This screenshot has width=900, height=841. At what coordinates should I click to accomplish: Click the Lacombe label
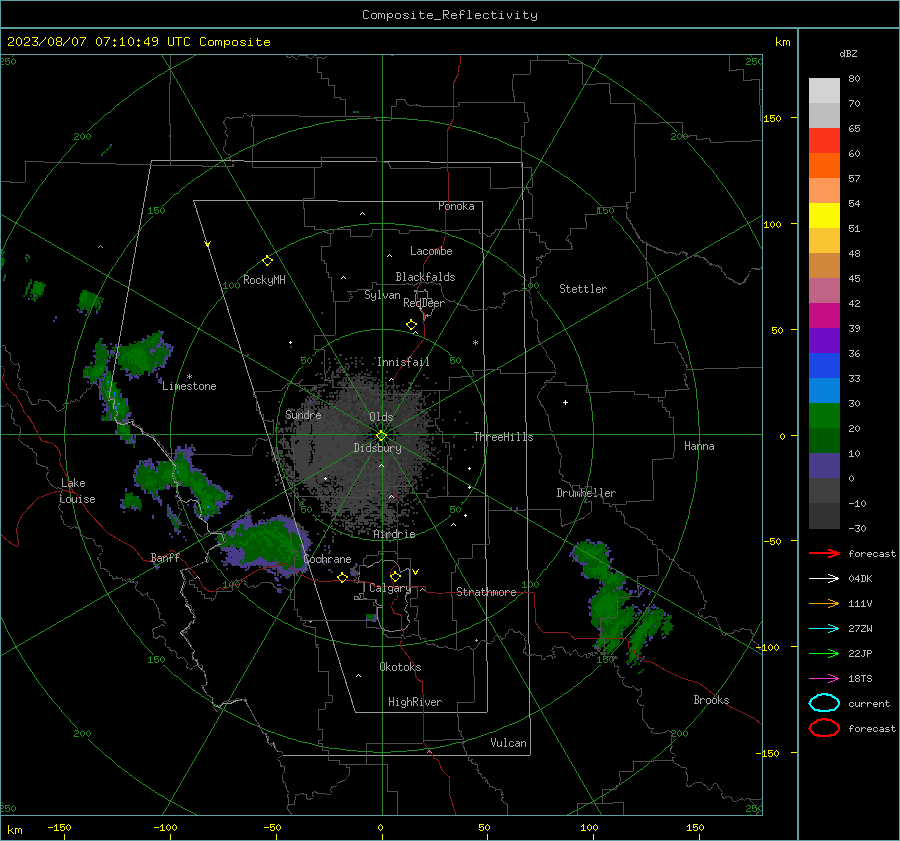pyautogui.click(x=431, y=251)
